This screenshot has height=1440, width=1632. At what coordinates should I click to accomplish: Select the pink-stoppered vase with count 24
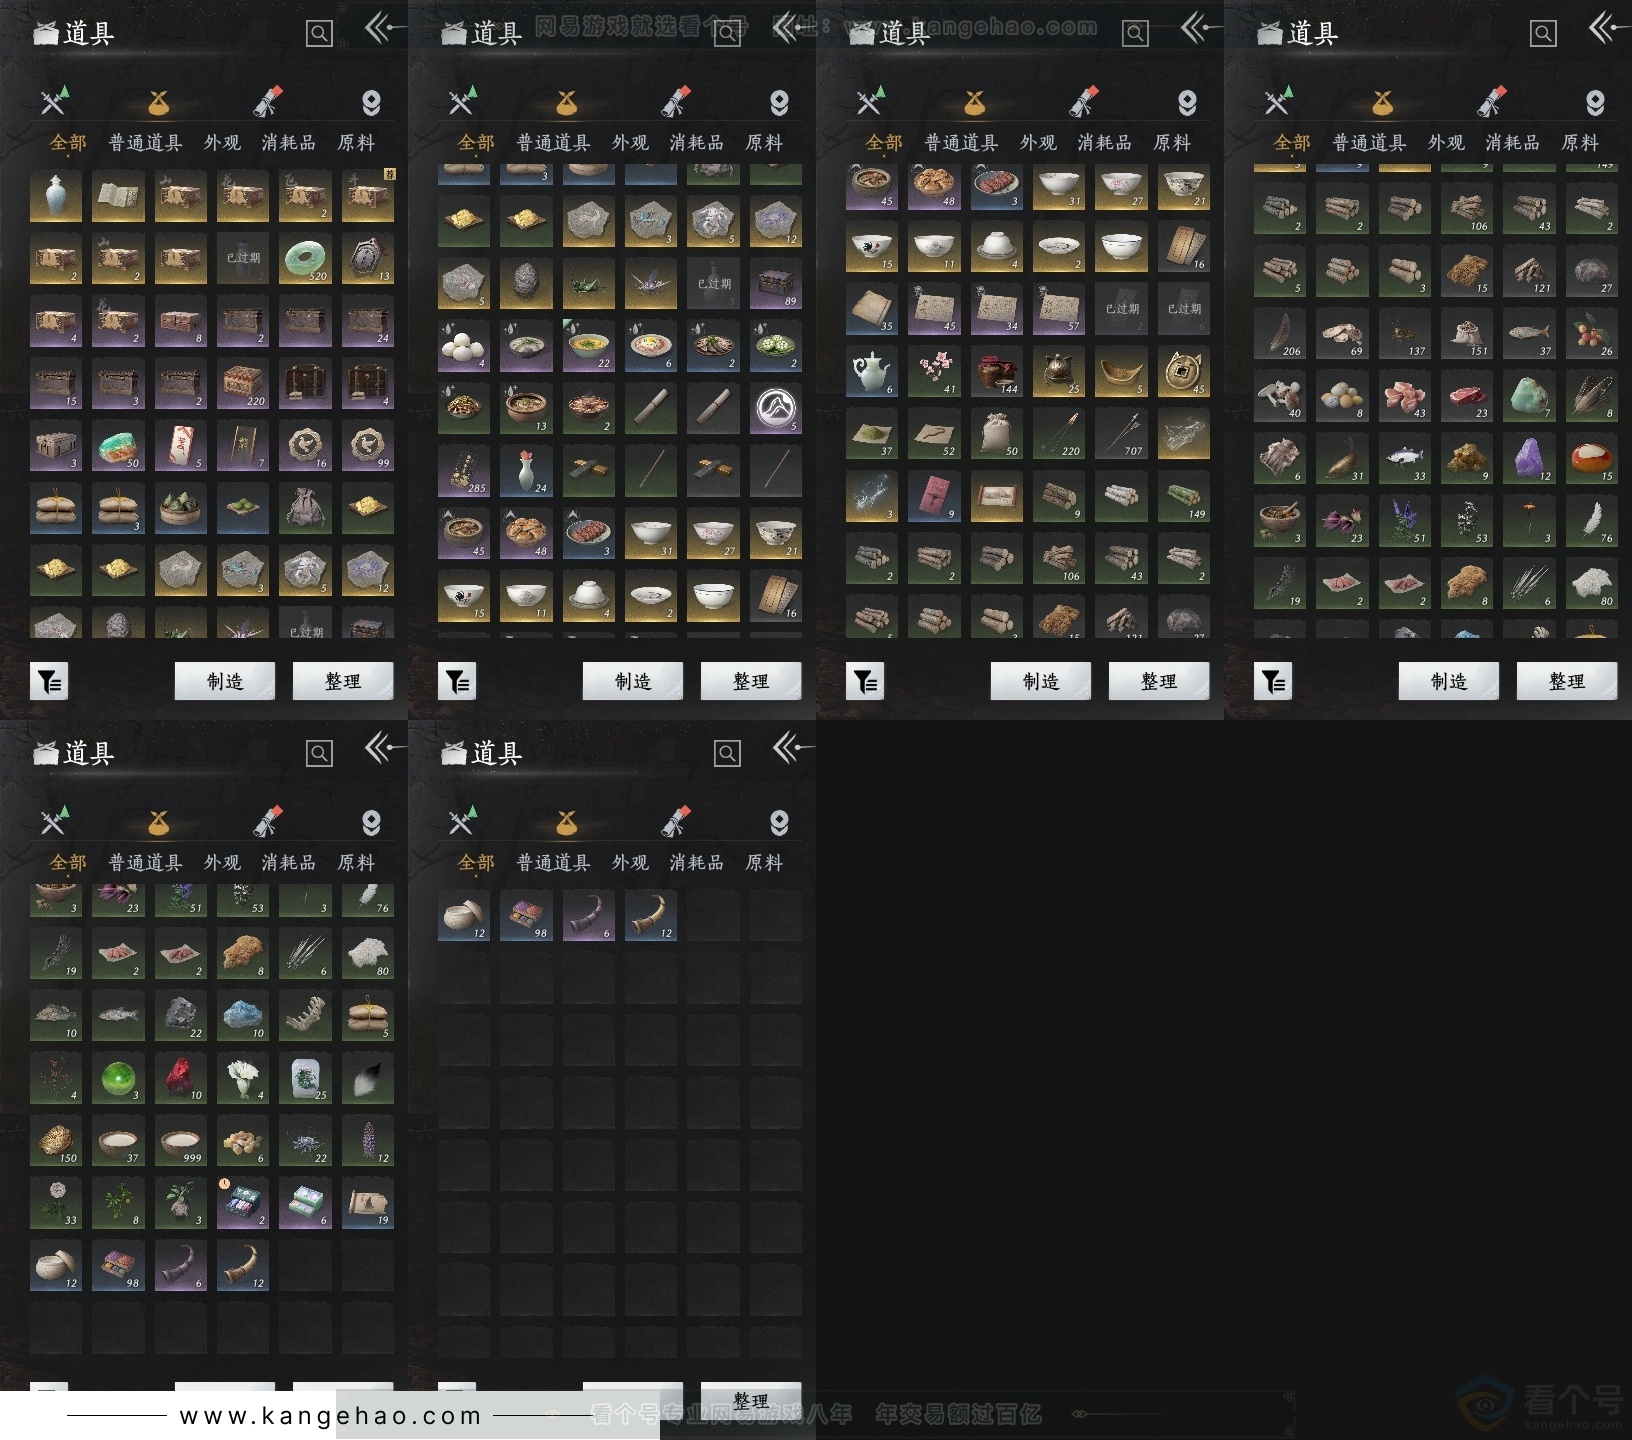[526, 471]
